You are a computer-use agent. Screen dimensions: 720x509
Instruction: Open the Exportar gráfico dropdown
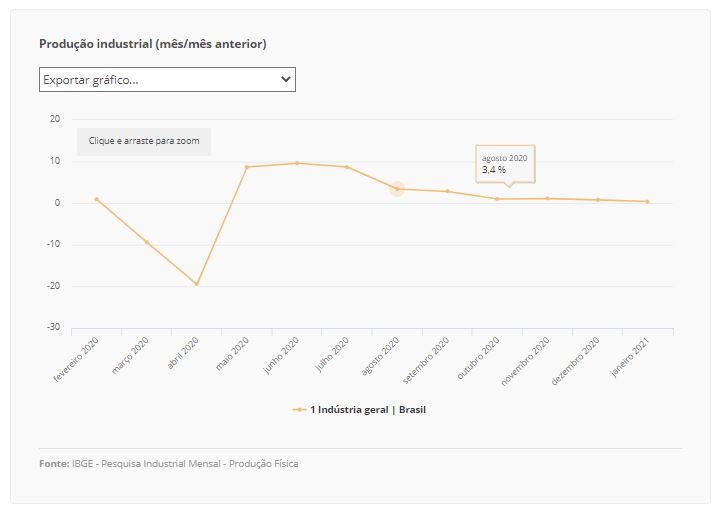(167, 79)
